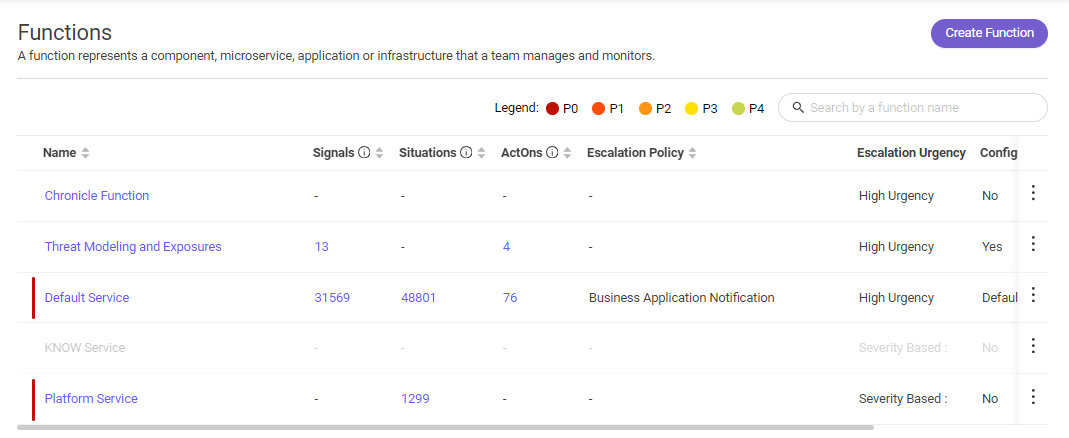Screen dimensions: 1069x438
Task: Click the horizontal table scrollbar
Action: click(445, 428)
